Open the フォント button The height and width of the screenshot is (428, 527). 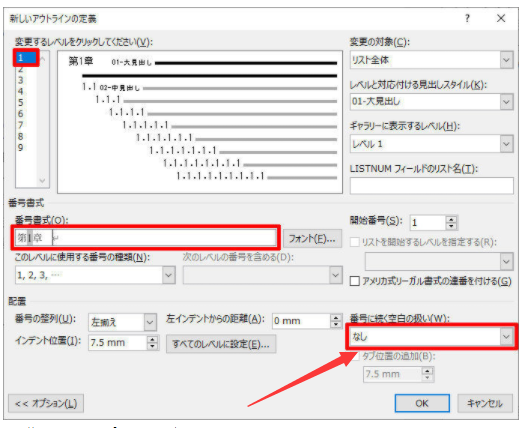coord(312,239)
